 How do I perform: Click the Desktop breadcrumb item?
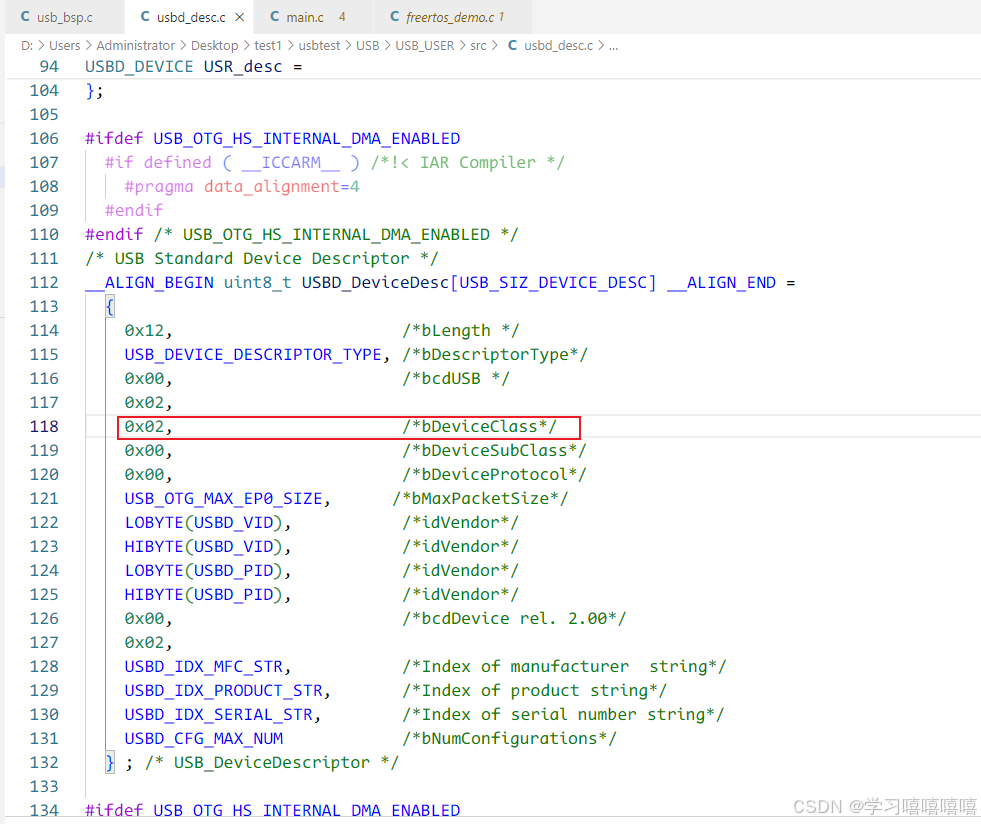pyautogui.click(x=214, y=45)
